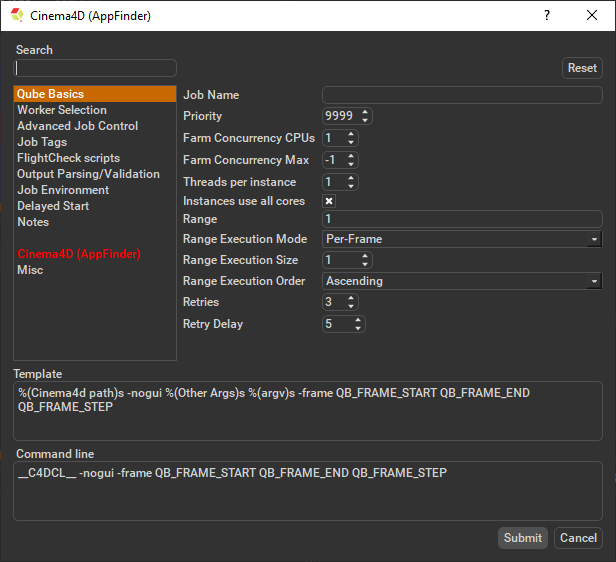
Task: Open the Range Execution Mode dropdown
Action: coord(594,239)
